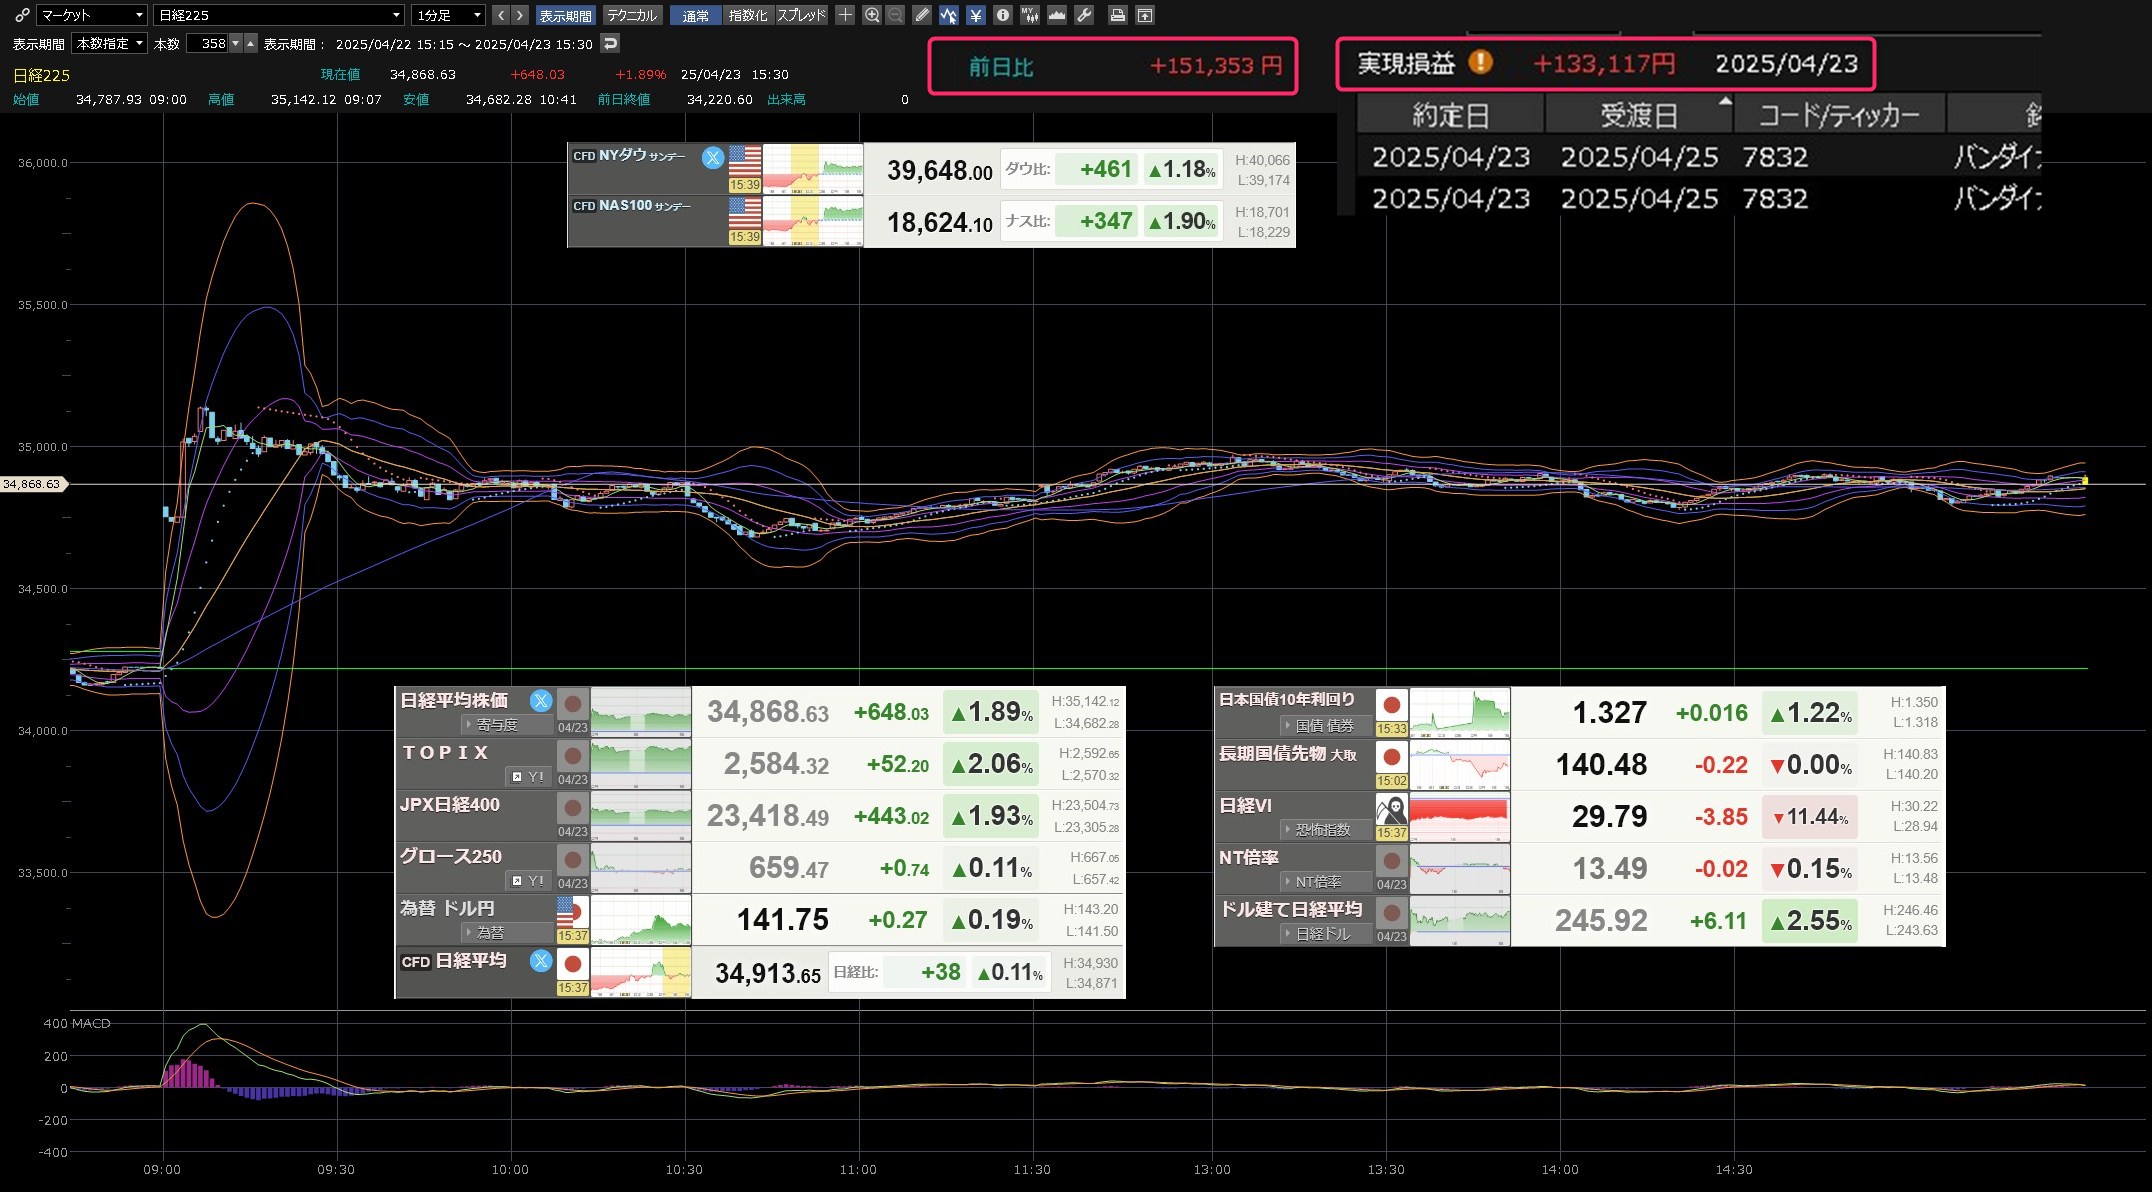
Task: Open the Y! link on the TOPIX row
Action: (529, 776)
